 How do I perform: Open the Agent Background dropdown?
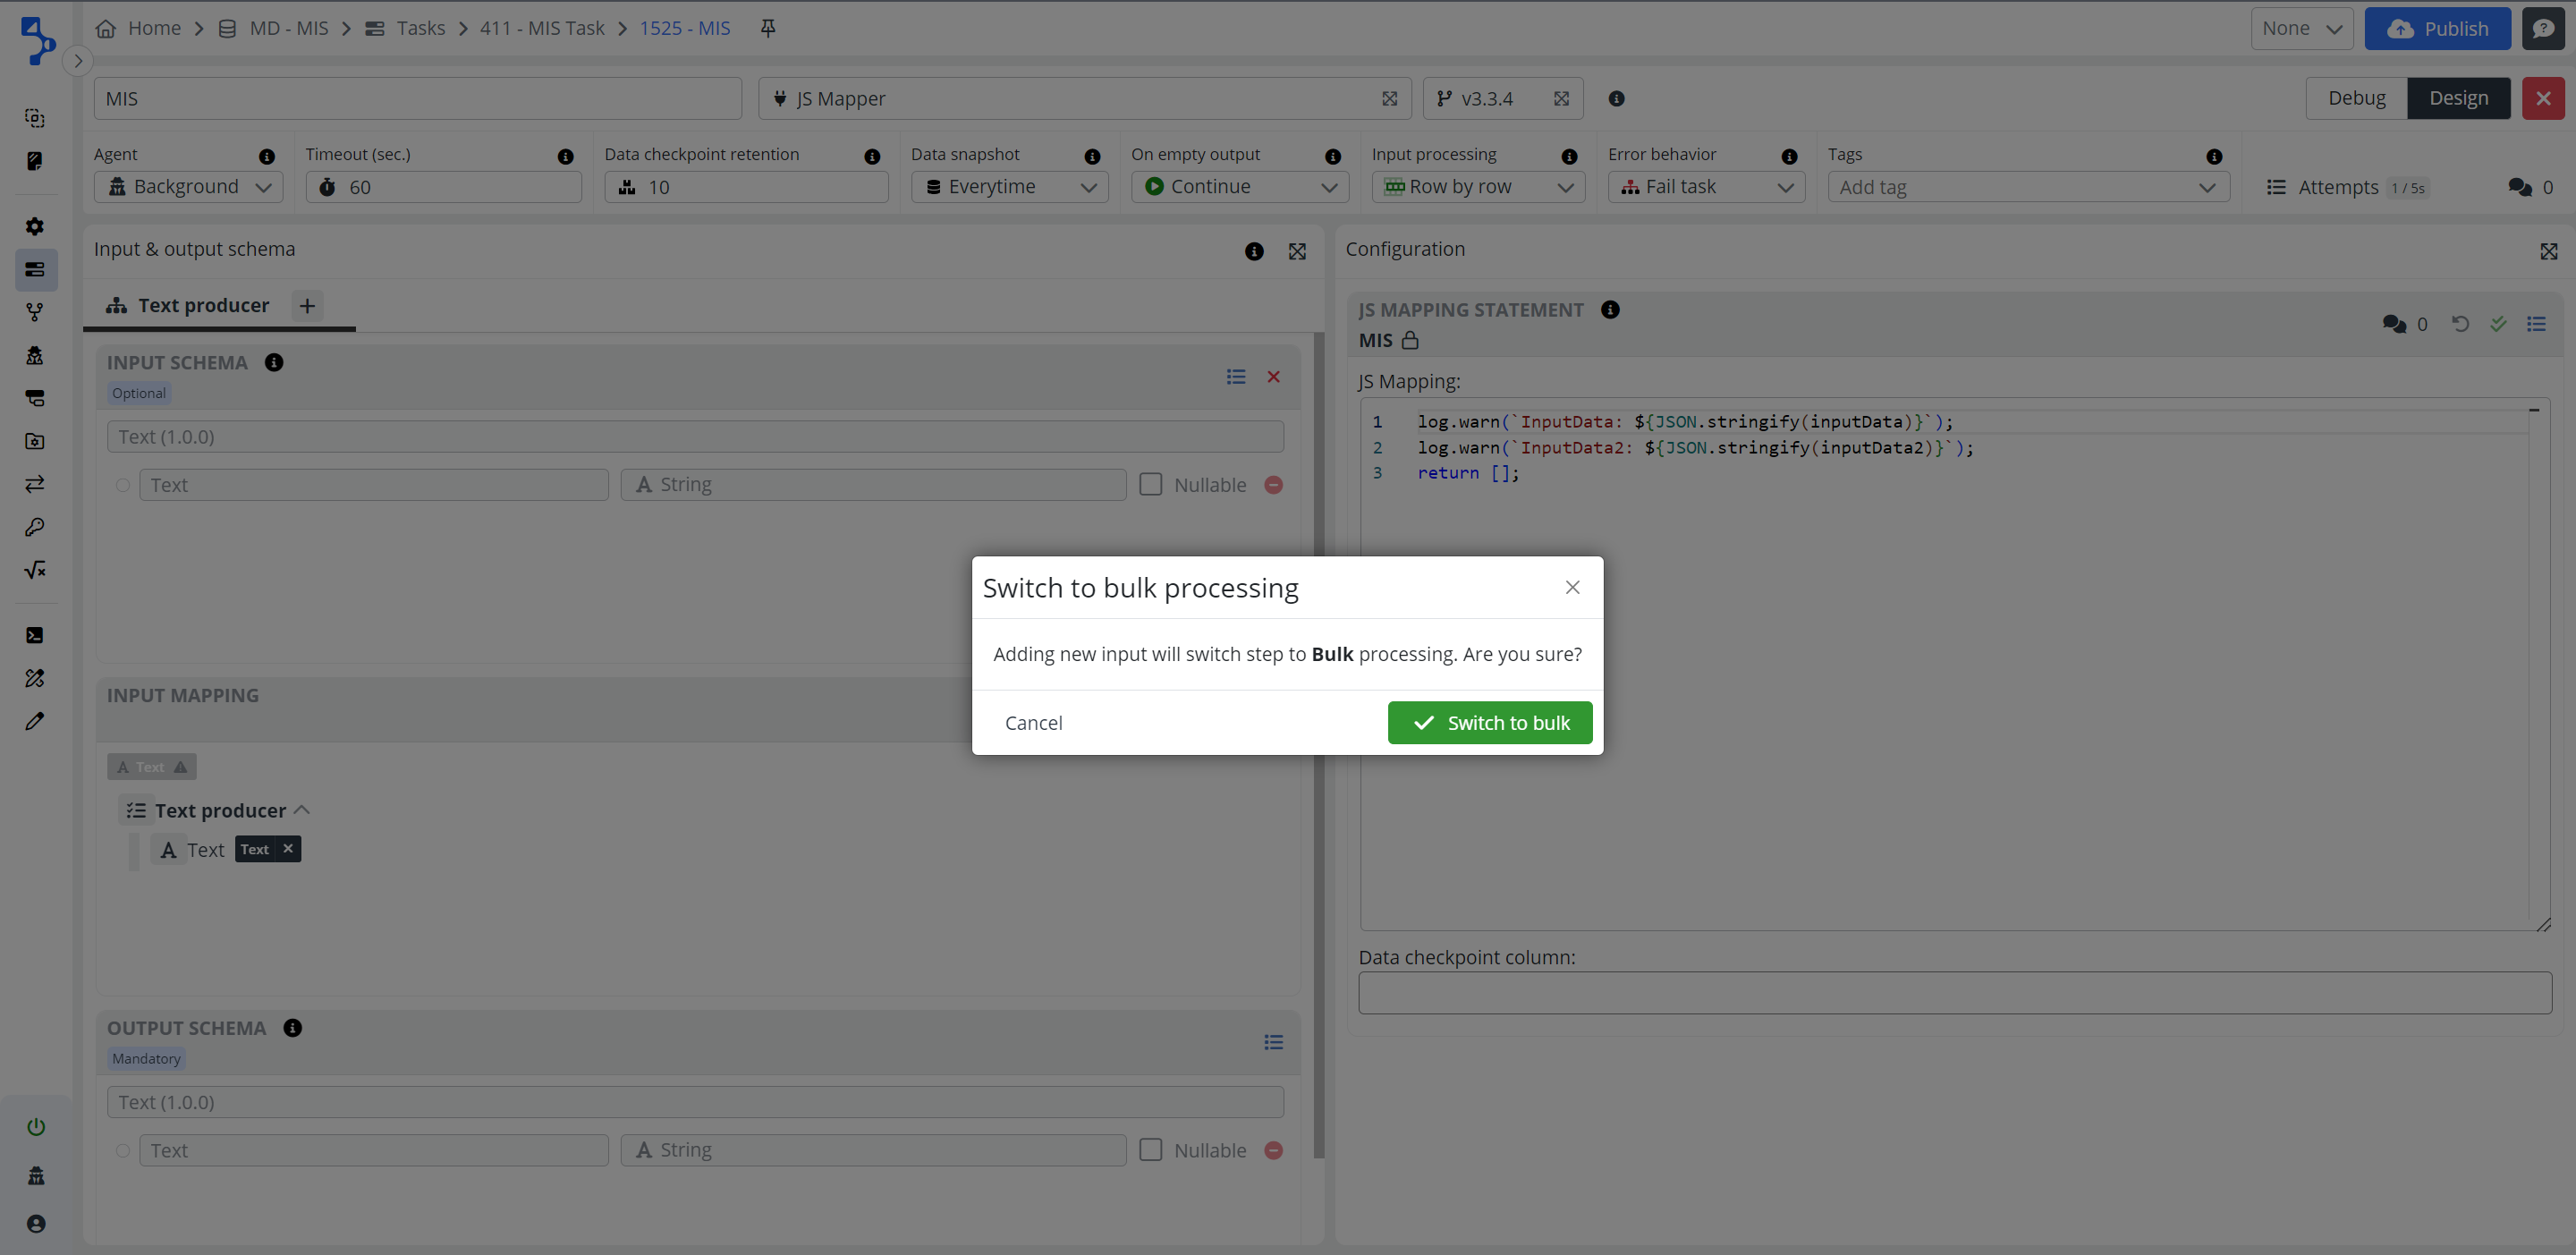coord(189,187)
